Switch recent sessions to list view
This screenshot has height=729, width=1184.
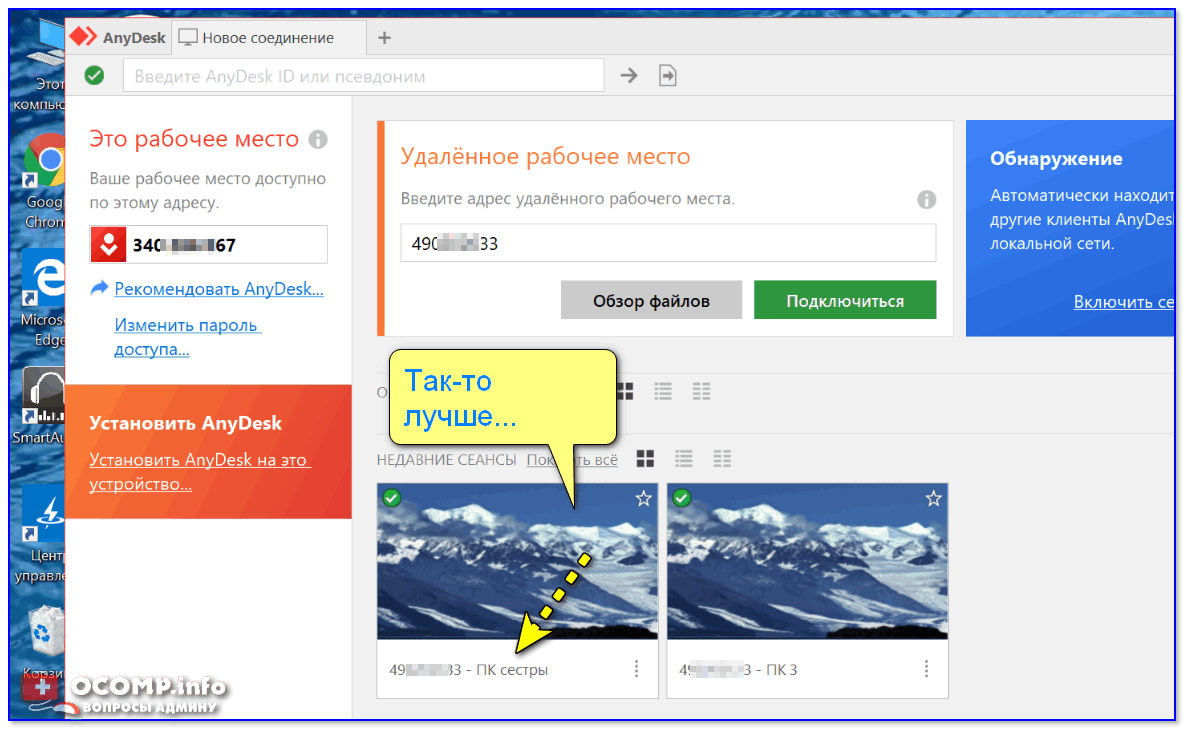(684, 459)
